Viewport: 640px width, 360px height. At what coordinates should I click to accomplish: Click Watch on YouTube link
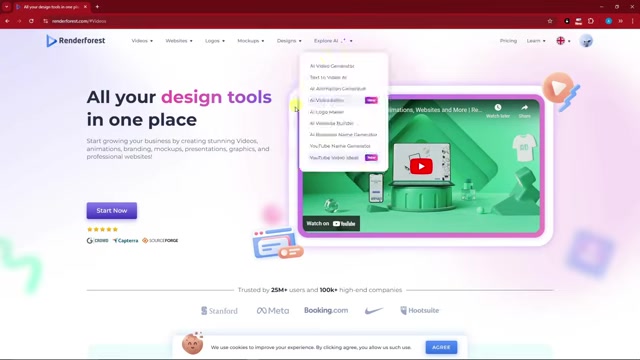click(x=331, y=223)
